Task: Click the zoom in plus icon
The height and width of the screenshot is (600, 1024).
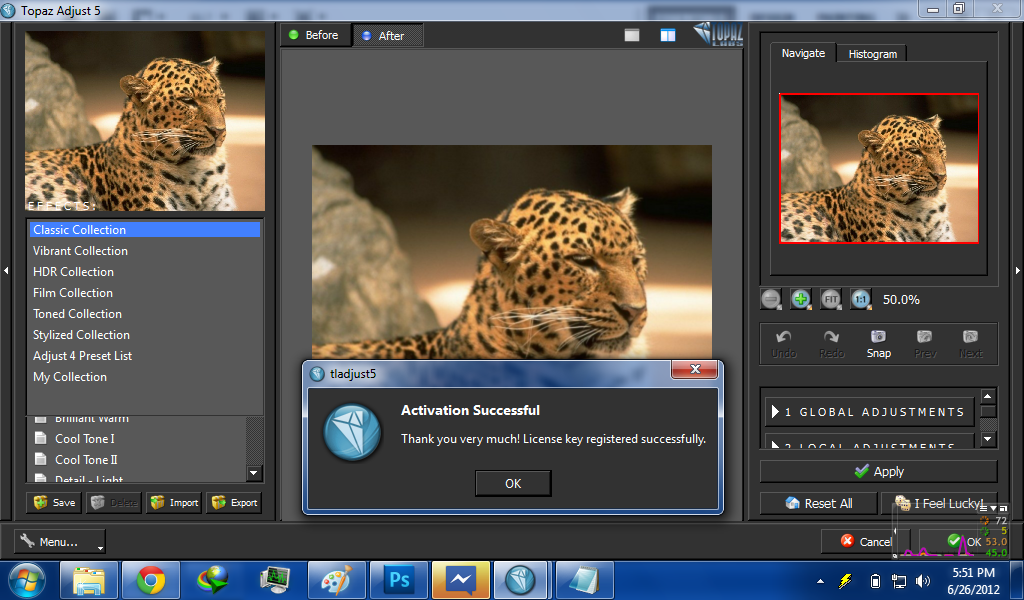Action: point(801,300)
